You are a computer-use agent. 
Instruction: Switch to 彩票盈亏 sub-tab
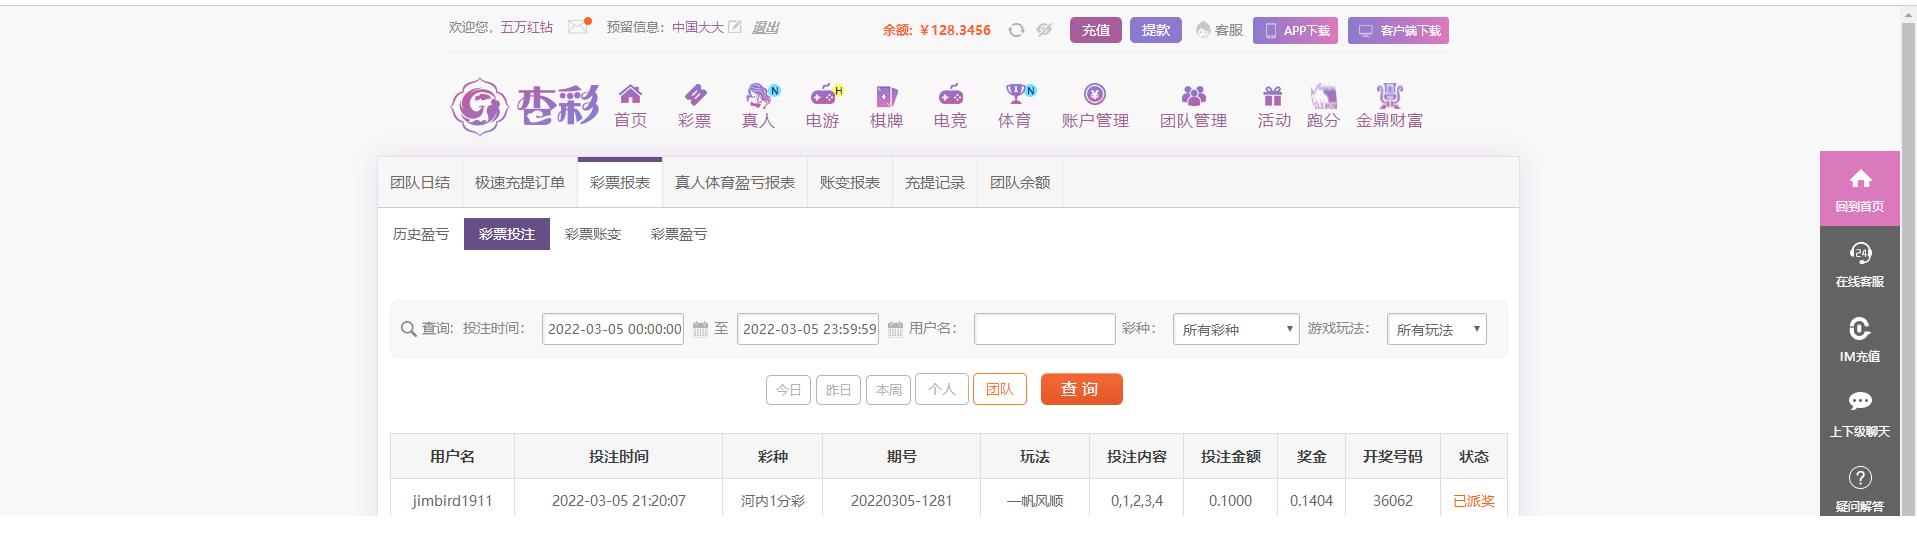tap(679, 234)
